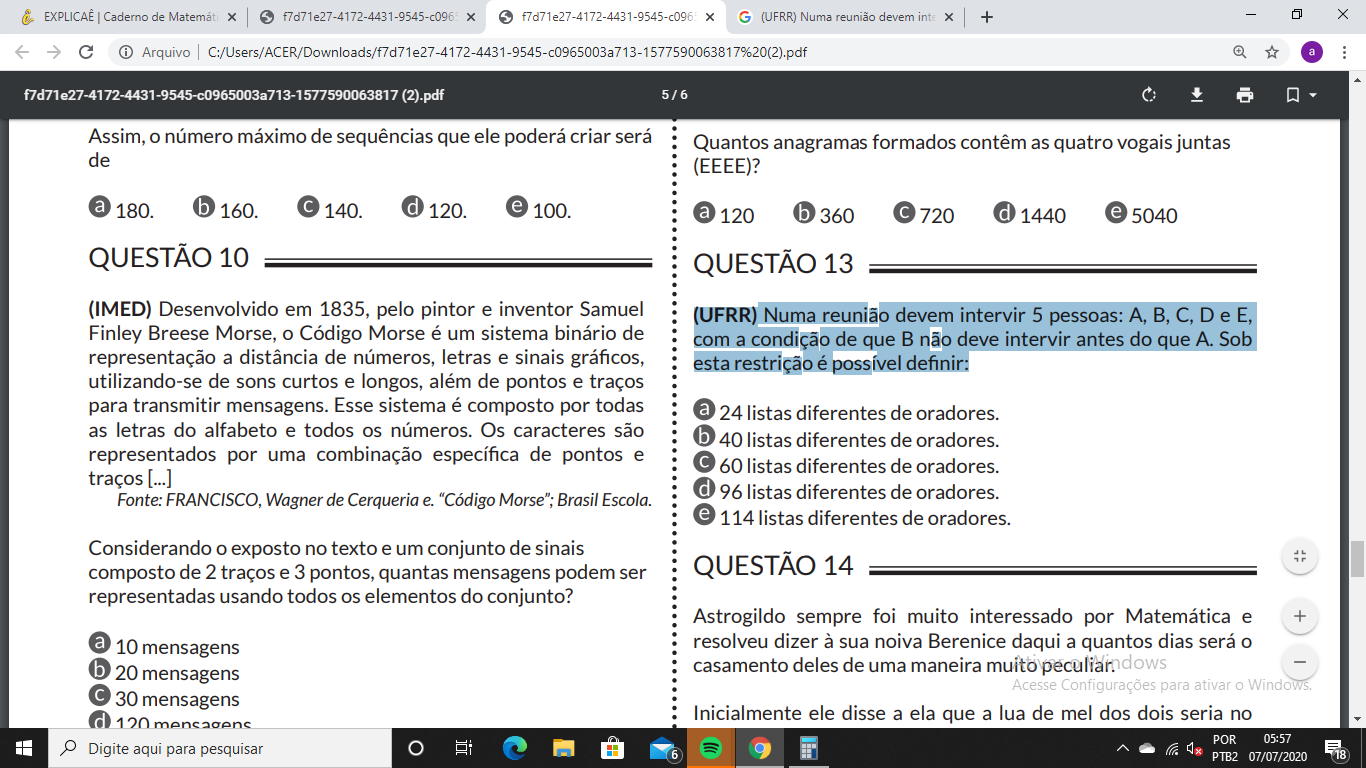Click the PDF file name title
The height and width of the screenshot is (768, 1366).
[x=234, y=95]
